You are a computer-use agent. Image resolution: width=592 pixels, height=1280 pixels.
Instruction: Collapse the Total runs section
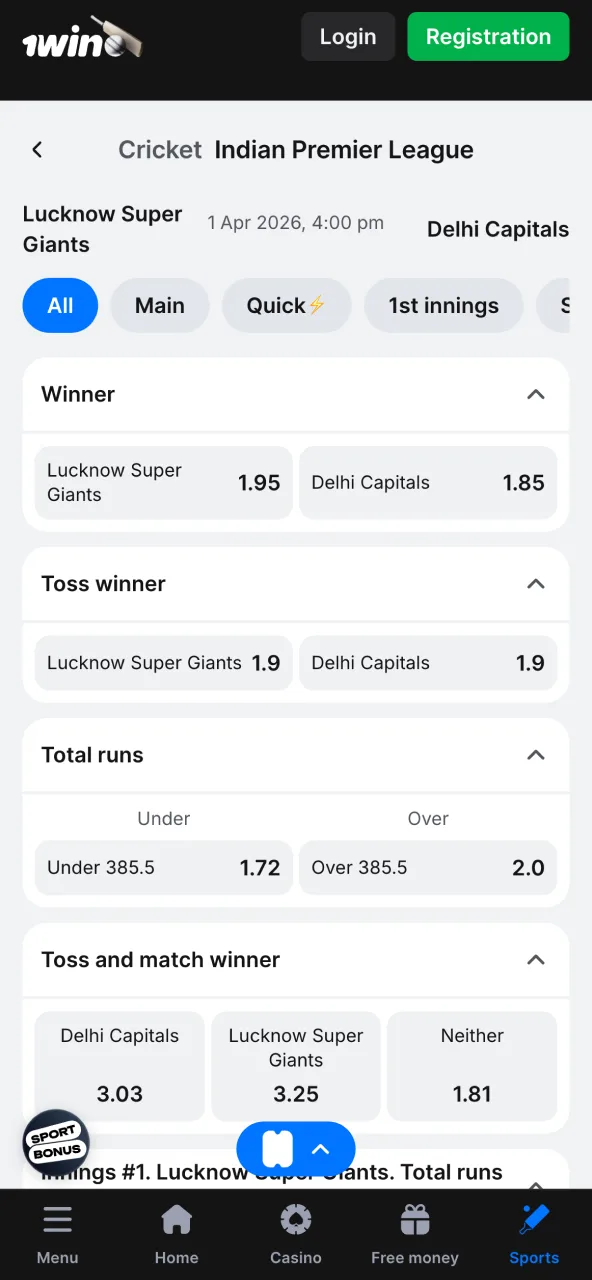[x=536, y=755]
